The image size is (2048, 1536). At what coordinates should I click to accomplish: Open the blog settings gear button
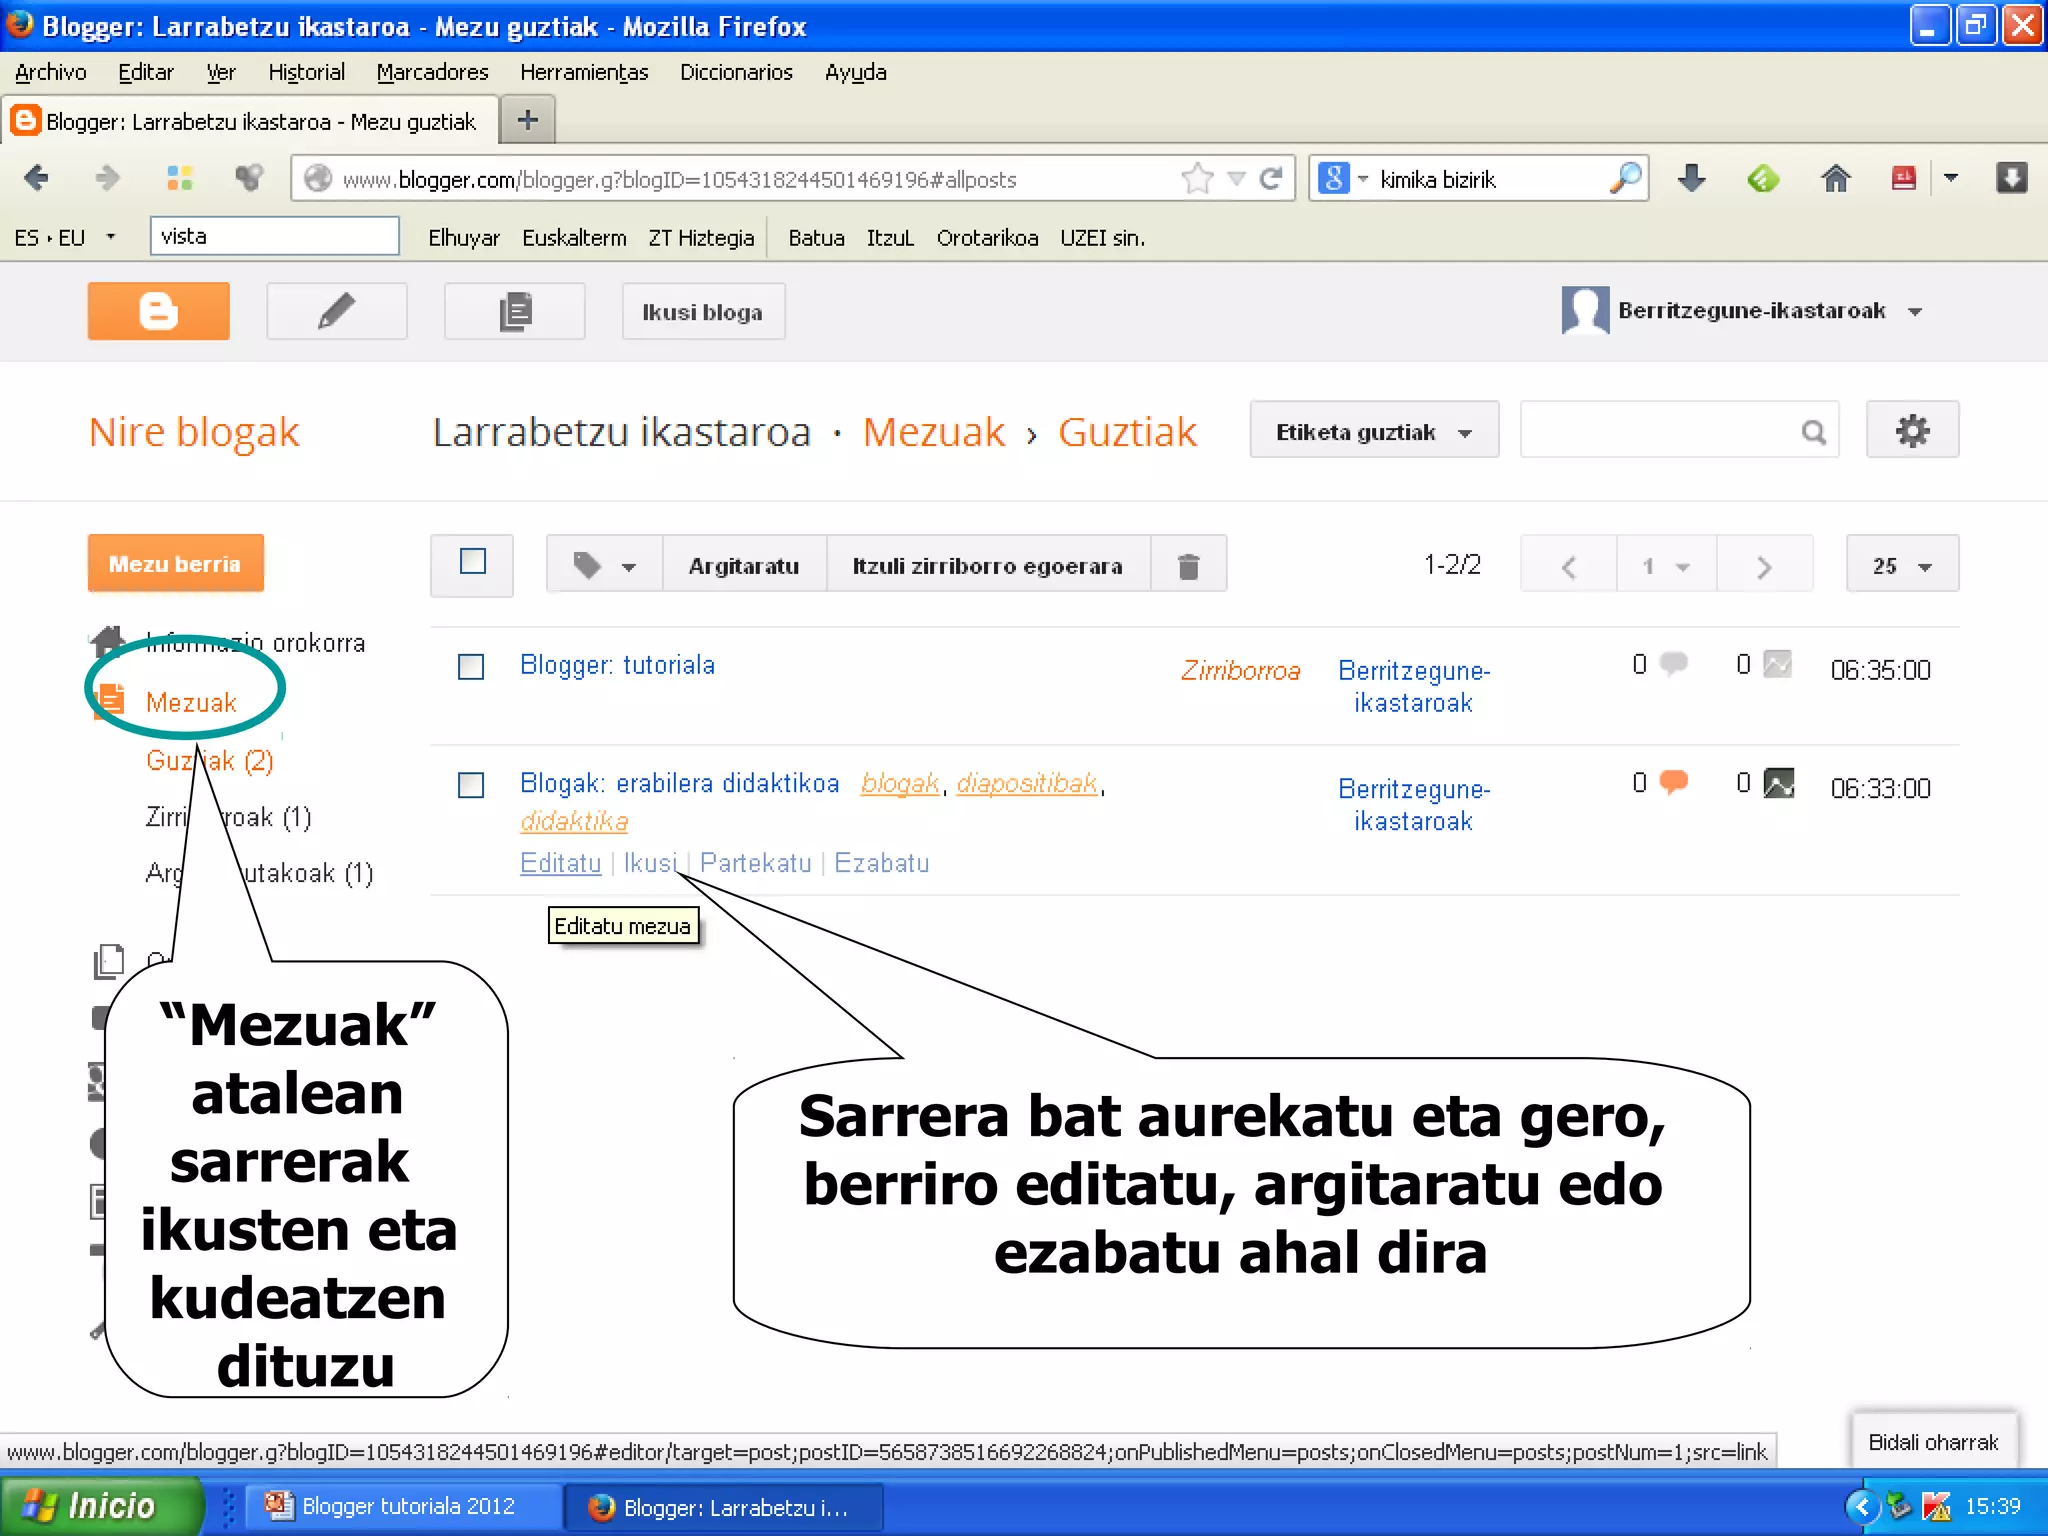(x=1912, y=430)
